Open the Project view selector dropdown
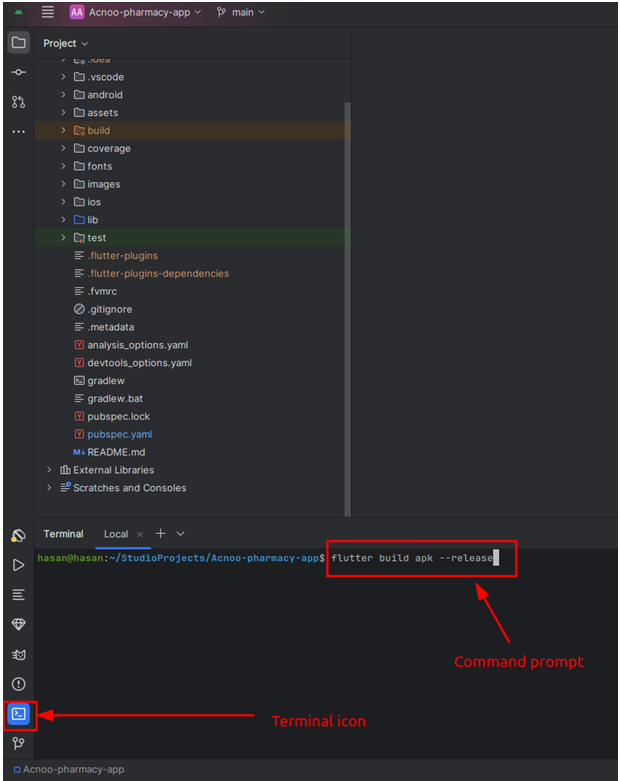The height and width of the screenshot is (781, 620). [66, 43]
